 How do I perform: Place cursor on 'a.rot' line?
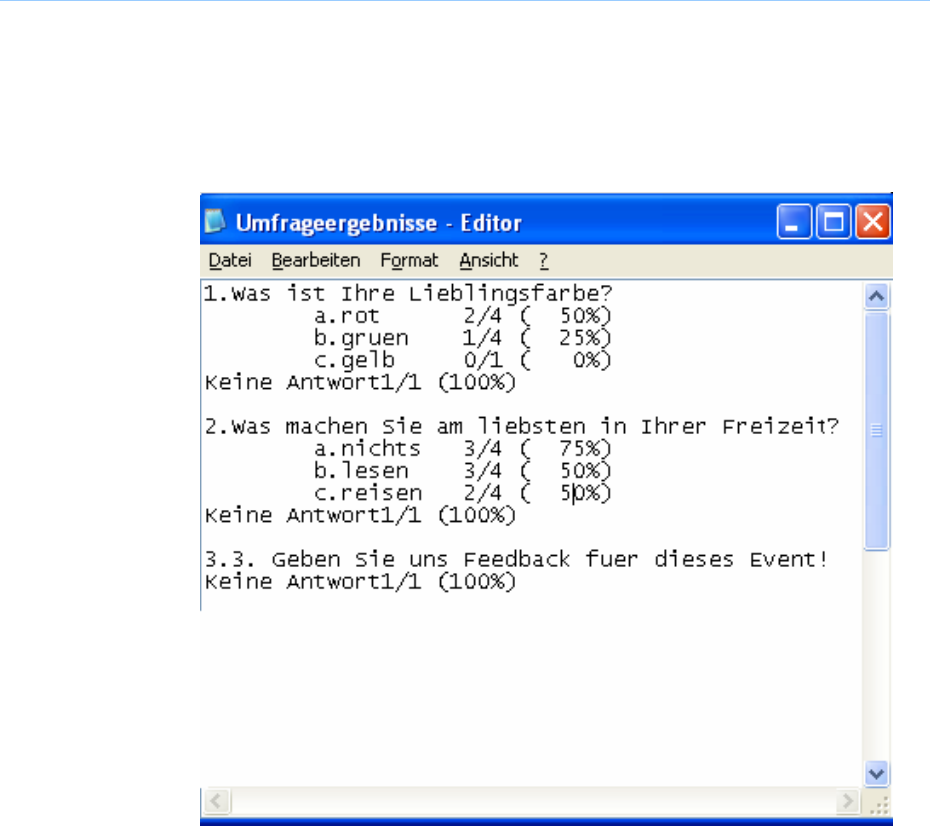point(463,316)
